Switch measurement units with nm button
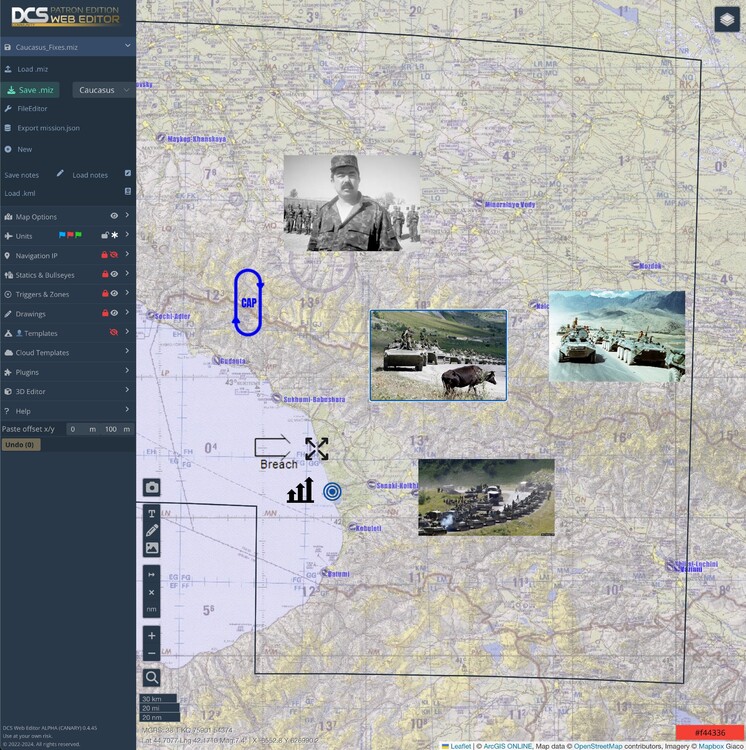This screenshot has height=750, width=746. pyautogui.click(x=152, y=609)
